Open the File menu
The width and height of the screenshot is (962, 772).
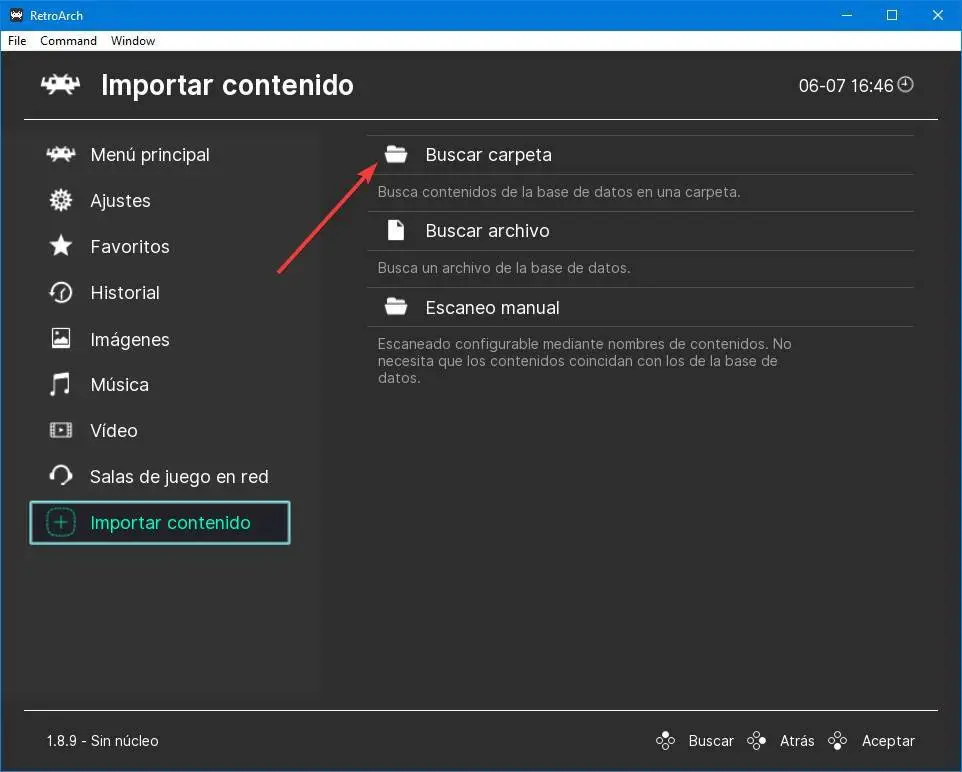pos(17,41)
